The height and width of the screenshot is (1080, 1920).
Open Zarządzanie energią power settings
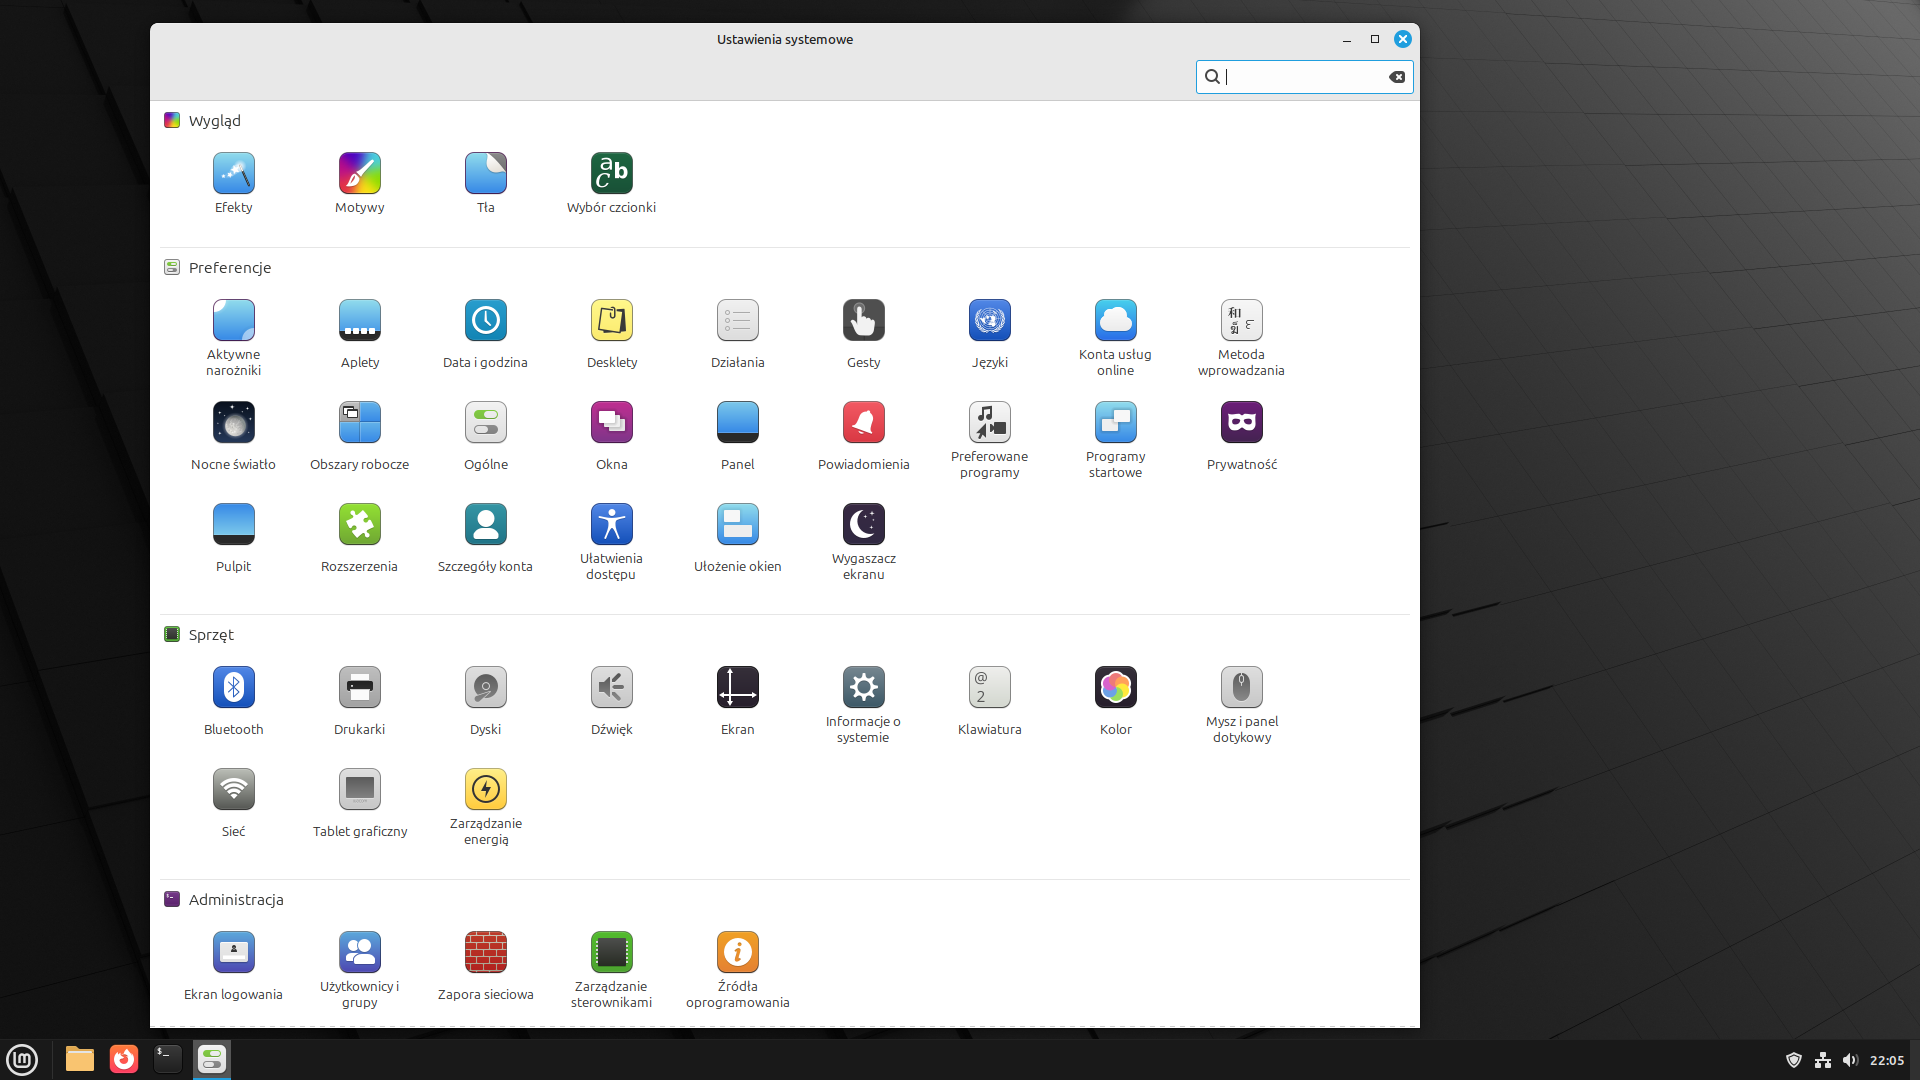click(x=485, y=790)
